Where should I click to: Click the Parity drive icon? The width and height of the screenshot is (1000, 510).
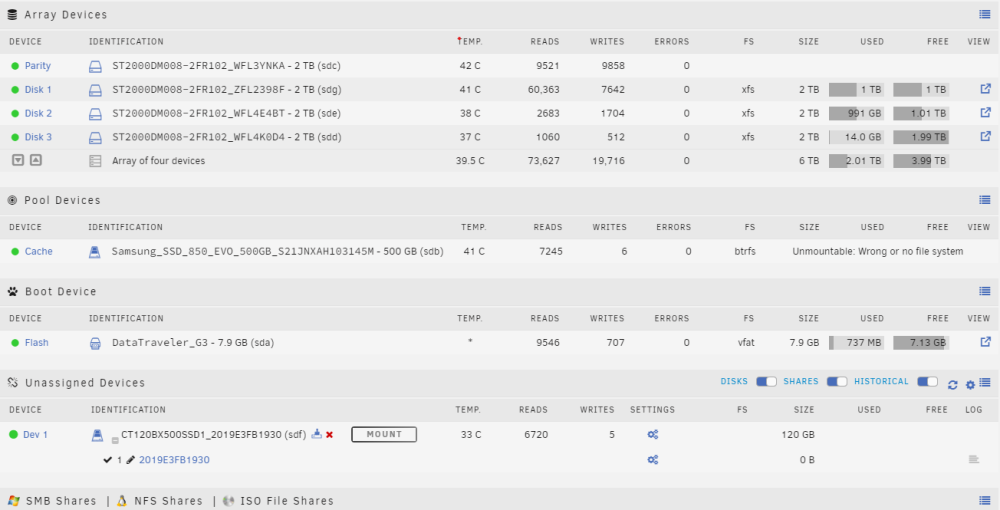pos(95,66)
